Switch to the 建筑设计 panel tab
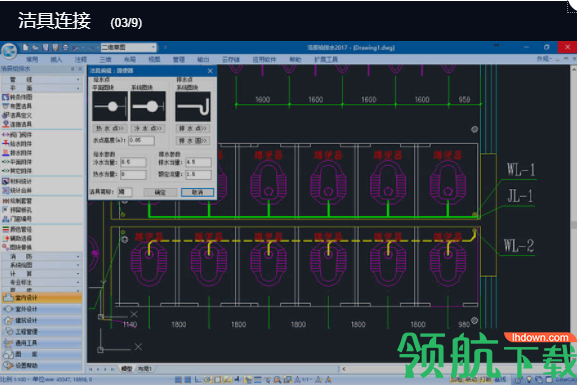 click(x=42, y=321)
